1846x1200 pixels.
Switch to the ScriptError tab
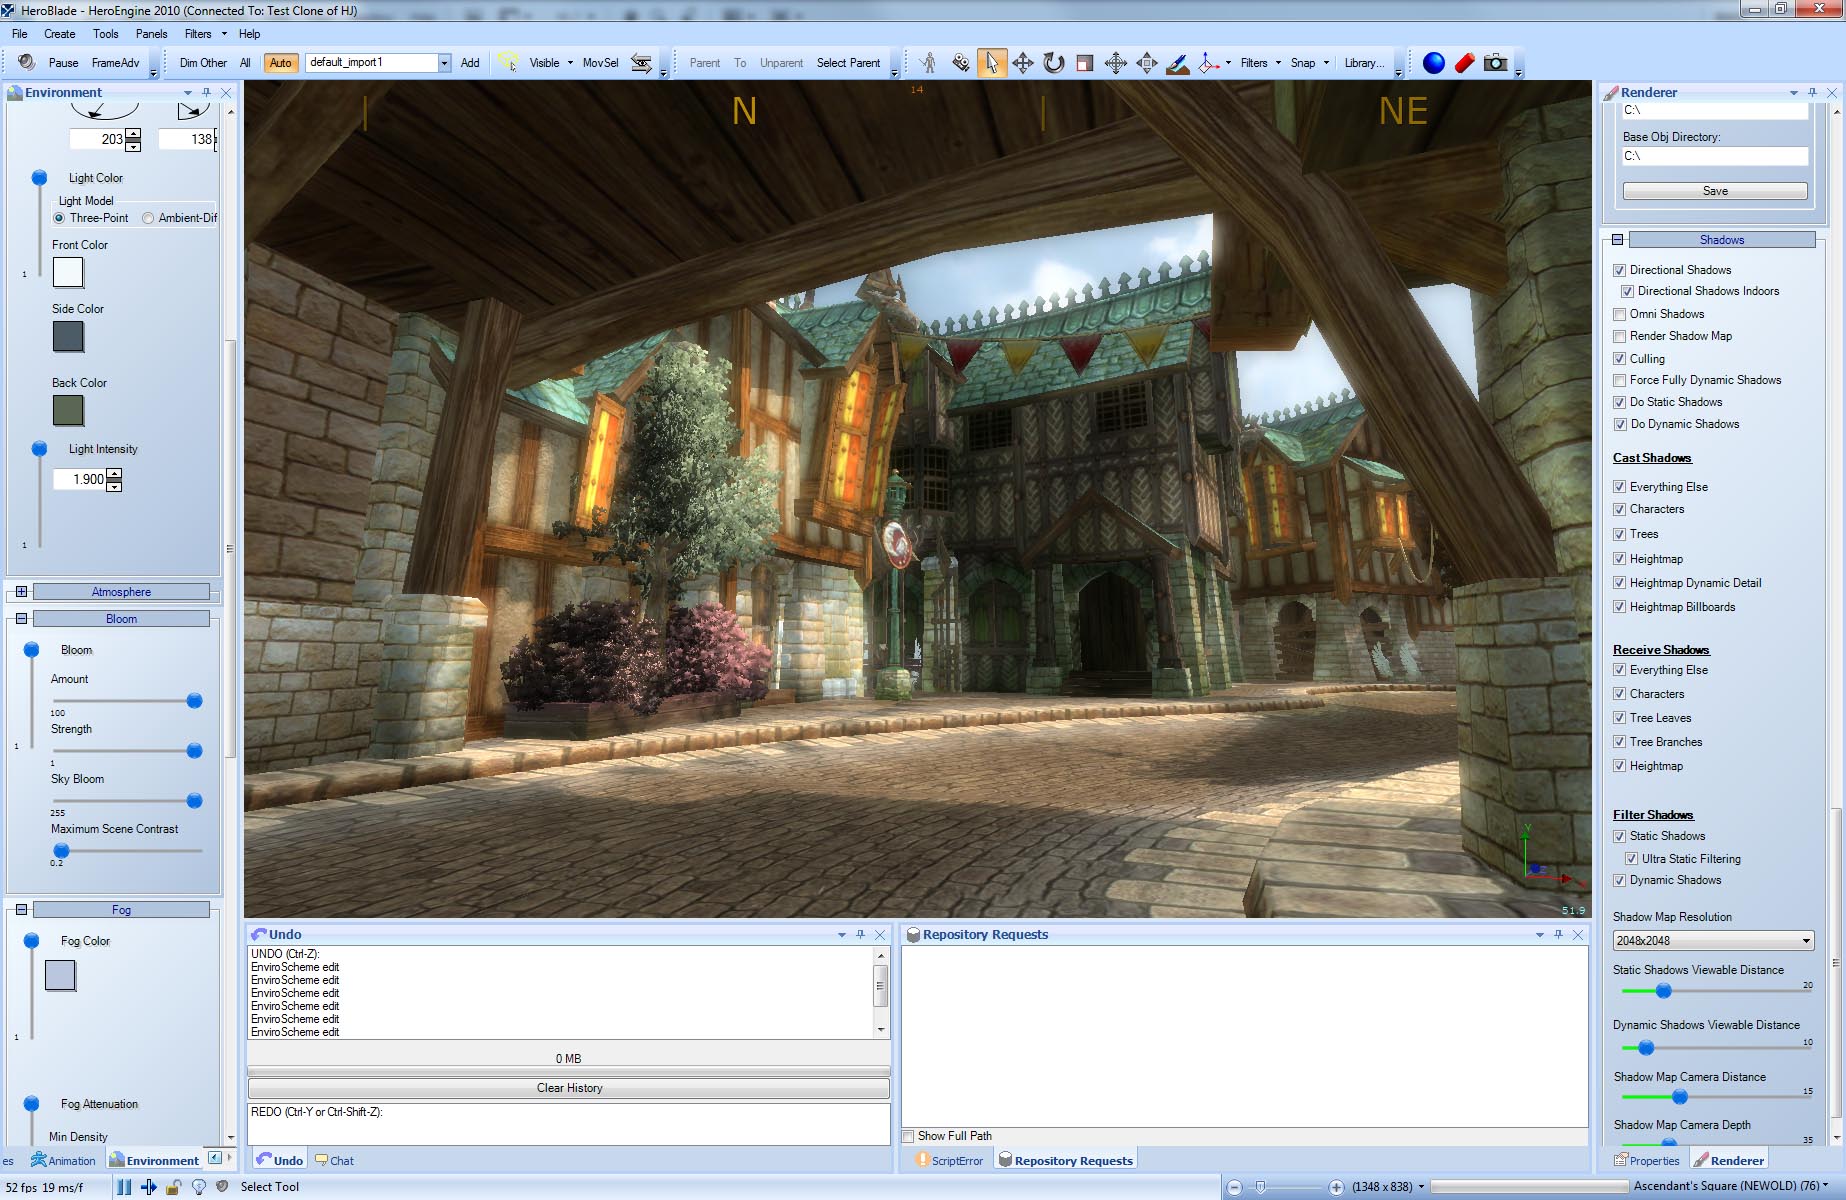click(x=949, y=1161)
